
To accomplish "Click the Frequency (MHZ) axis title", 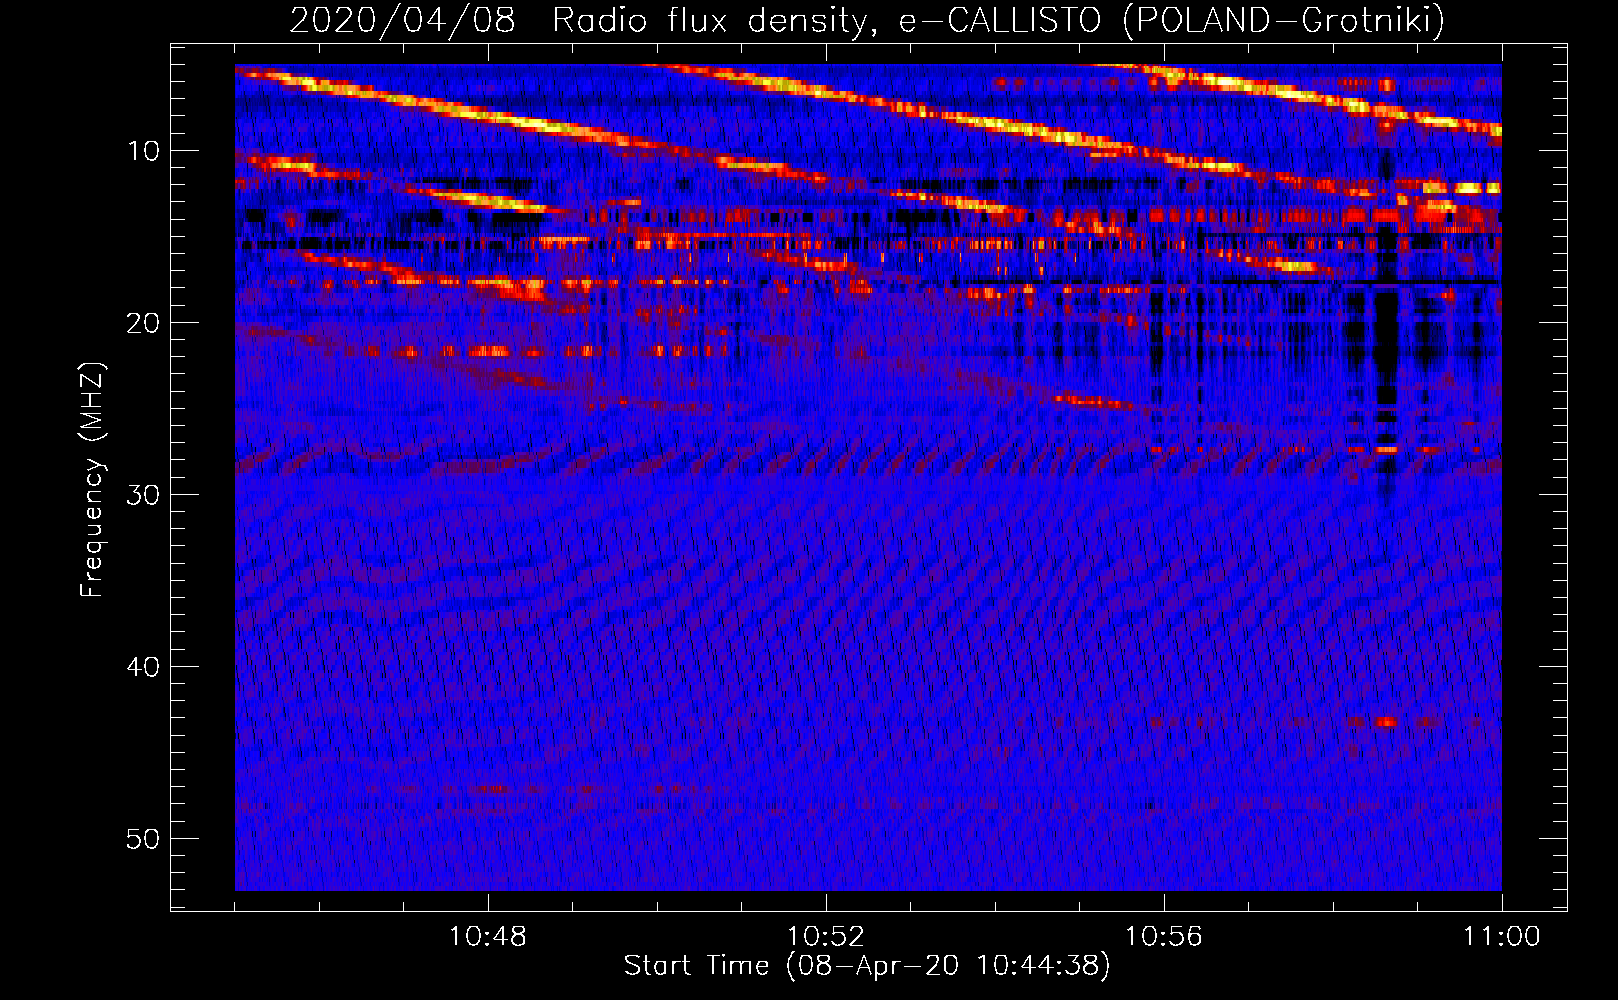I will [x=92, y=480].
